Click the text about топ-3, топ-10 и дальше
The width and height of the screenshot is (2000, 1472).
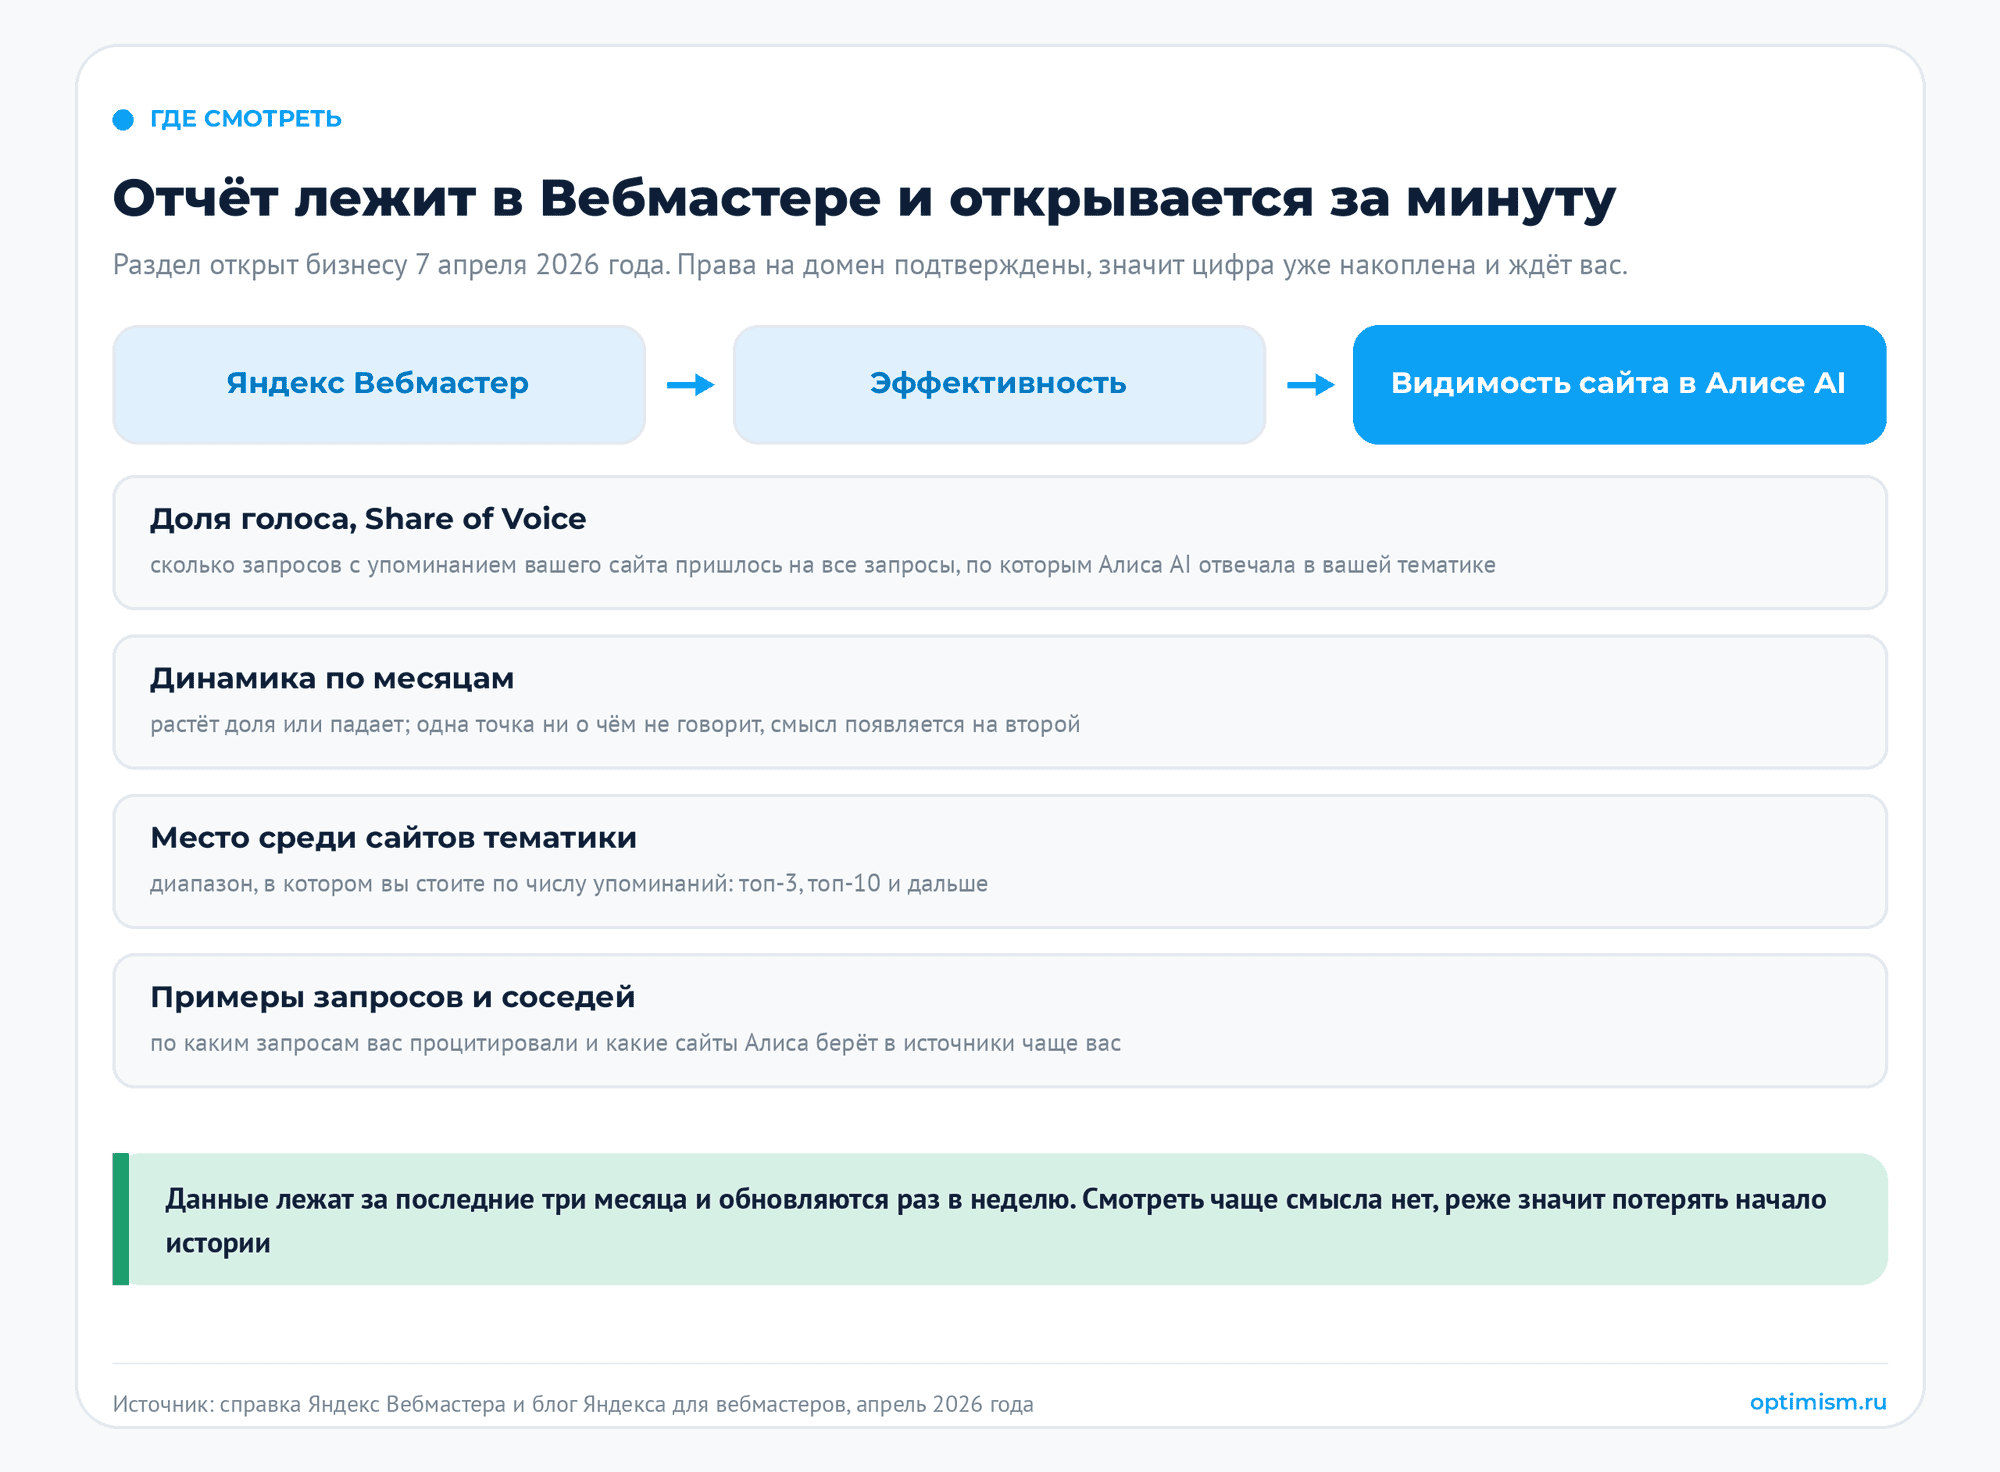point(569,884)
